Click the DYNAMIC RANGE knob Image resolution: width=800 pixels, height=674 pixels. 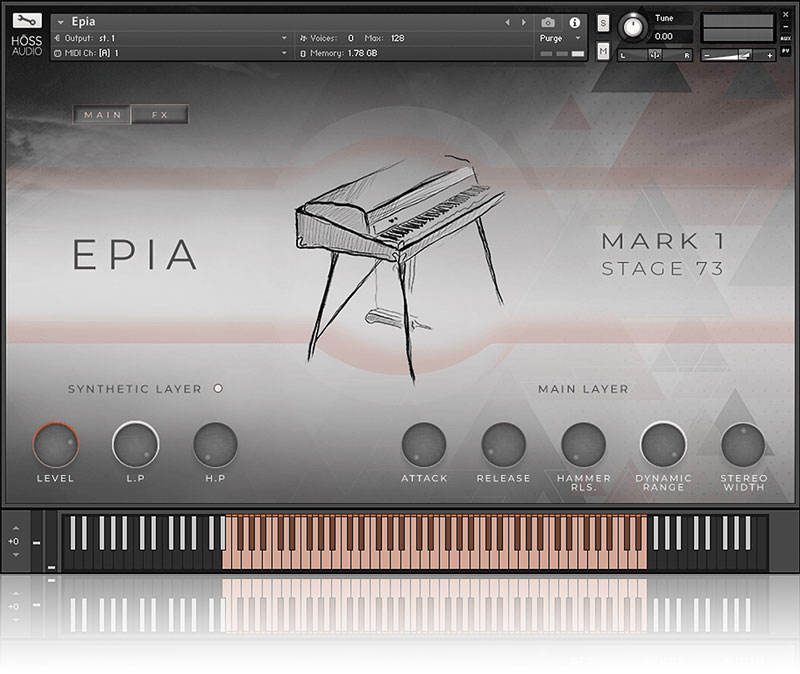[663, 445]
